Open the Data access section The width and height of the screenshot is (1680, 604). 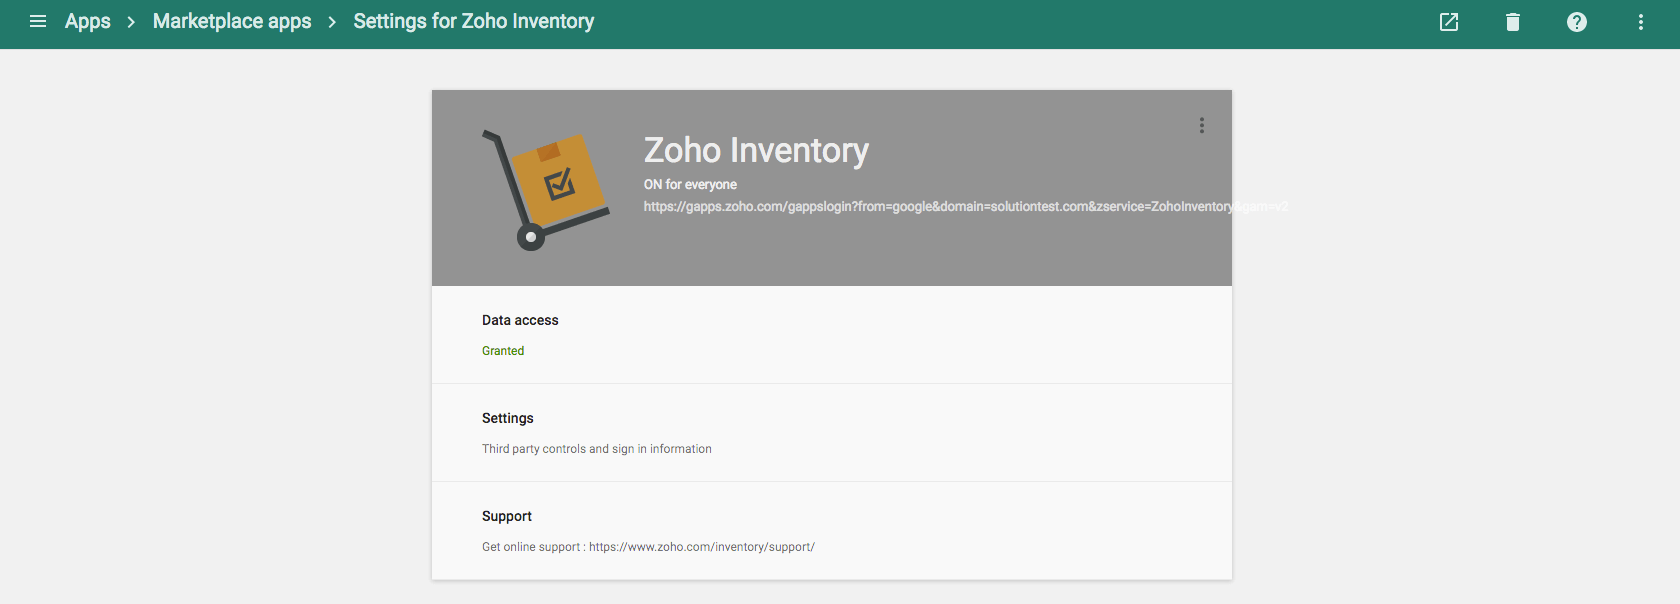(520, 320)
